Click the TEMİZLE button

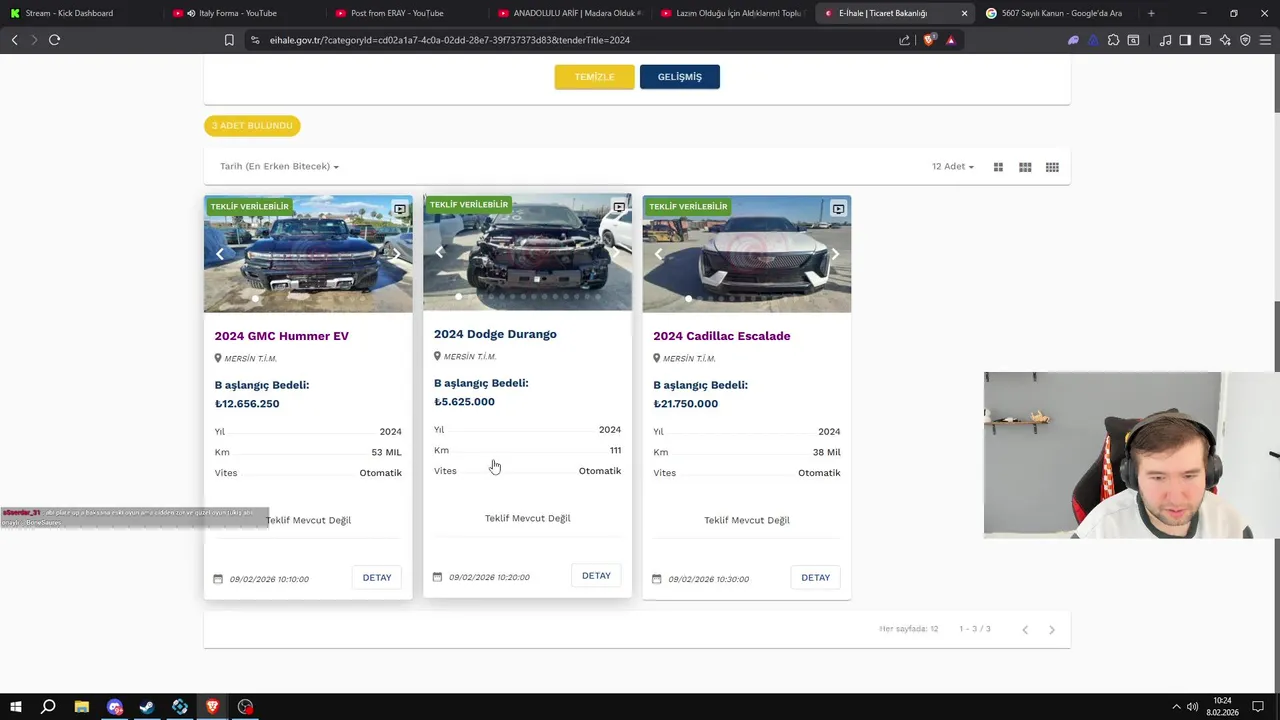594,77
